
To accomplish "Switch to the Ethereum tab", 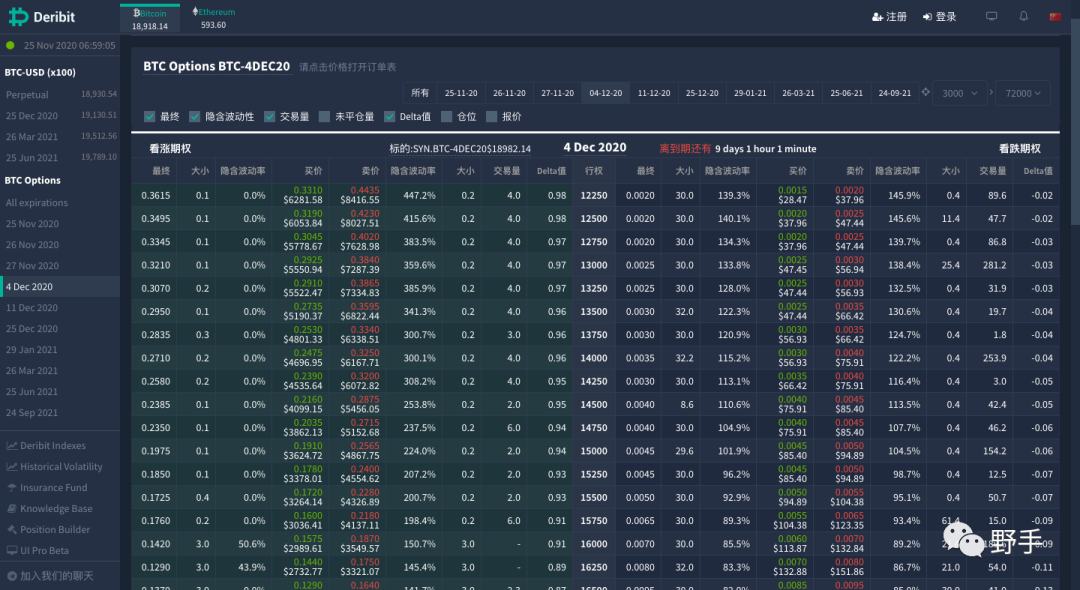I will 213,17.
